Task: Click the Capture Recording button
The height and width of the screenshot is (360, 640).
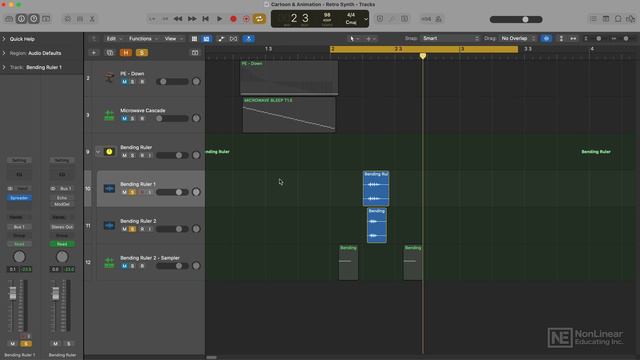Action: point(246,19)
